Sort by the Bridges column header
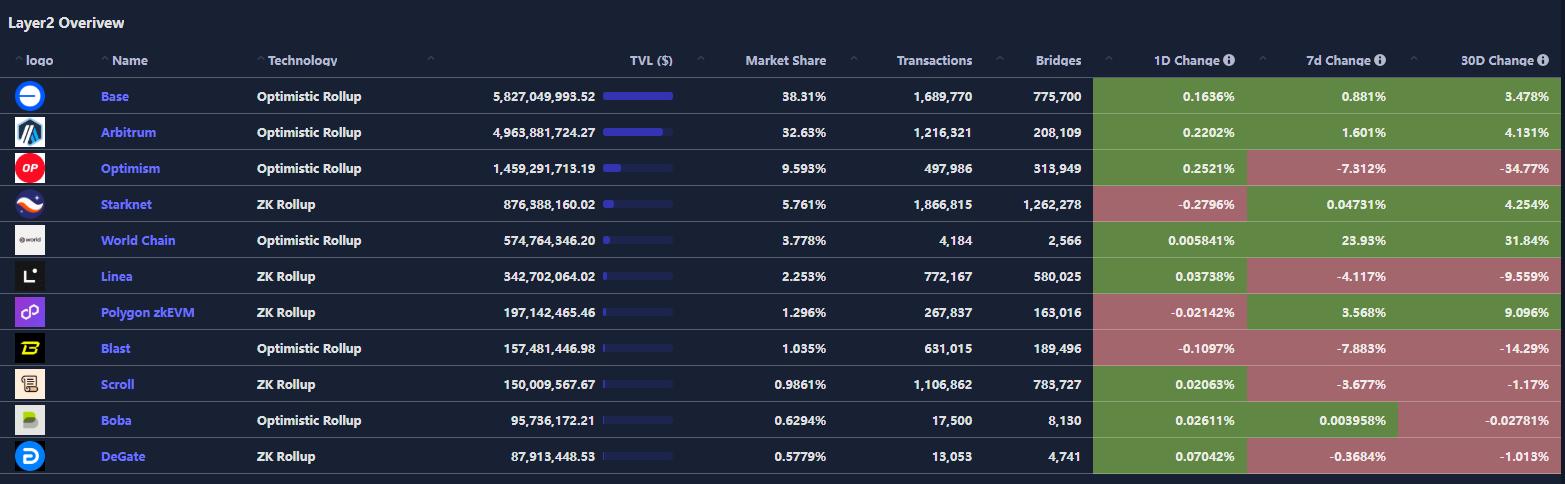Viewport: 1565px width, 484px height. pyautogui.click(x=1058, y=61)
